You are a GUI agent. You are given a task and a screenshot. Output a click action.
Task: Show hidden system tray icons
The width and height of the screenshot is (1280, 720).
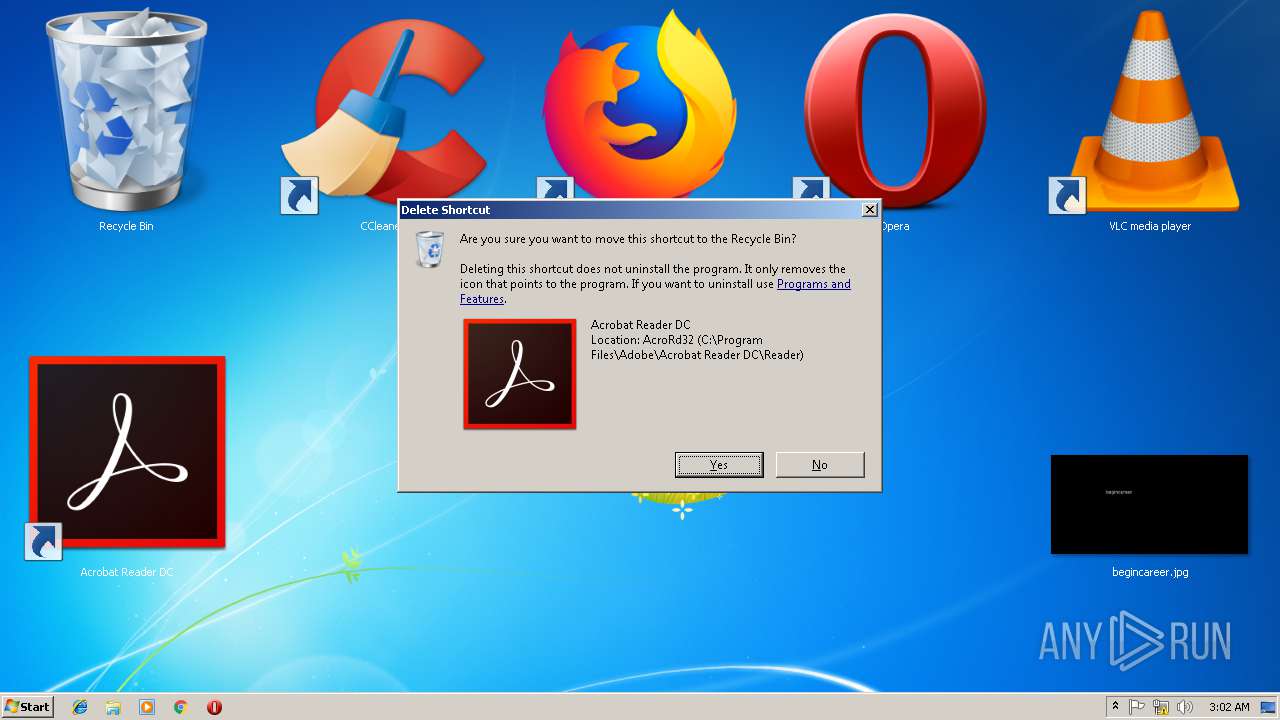[x=1115, y=707]
